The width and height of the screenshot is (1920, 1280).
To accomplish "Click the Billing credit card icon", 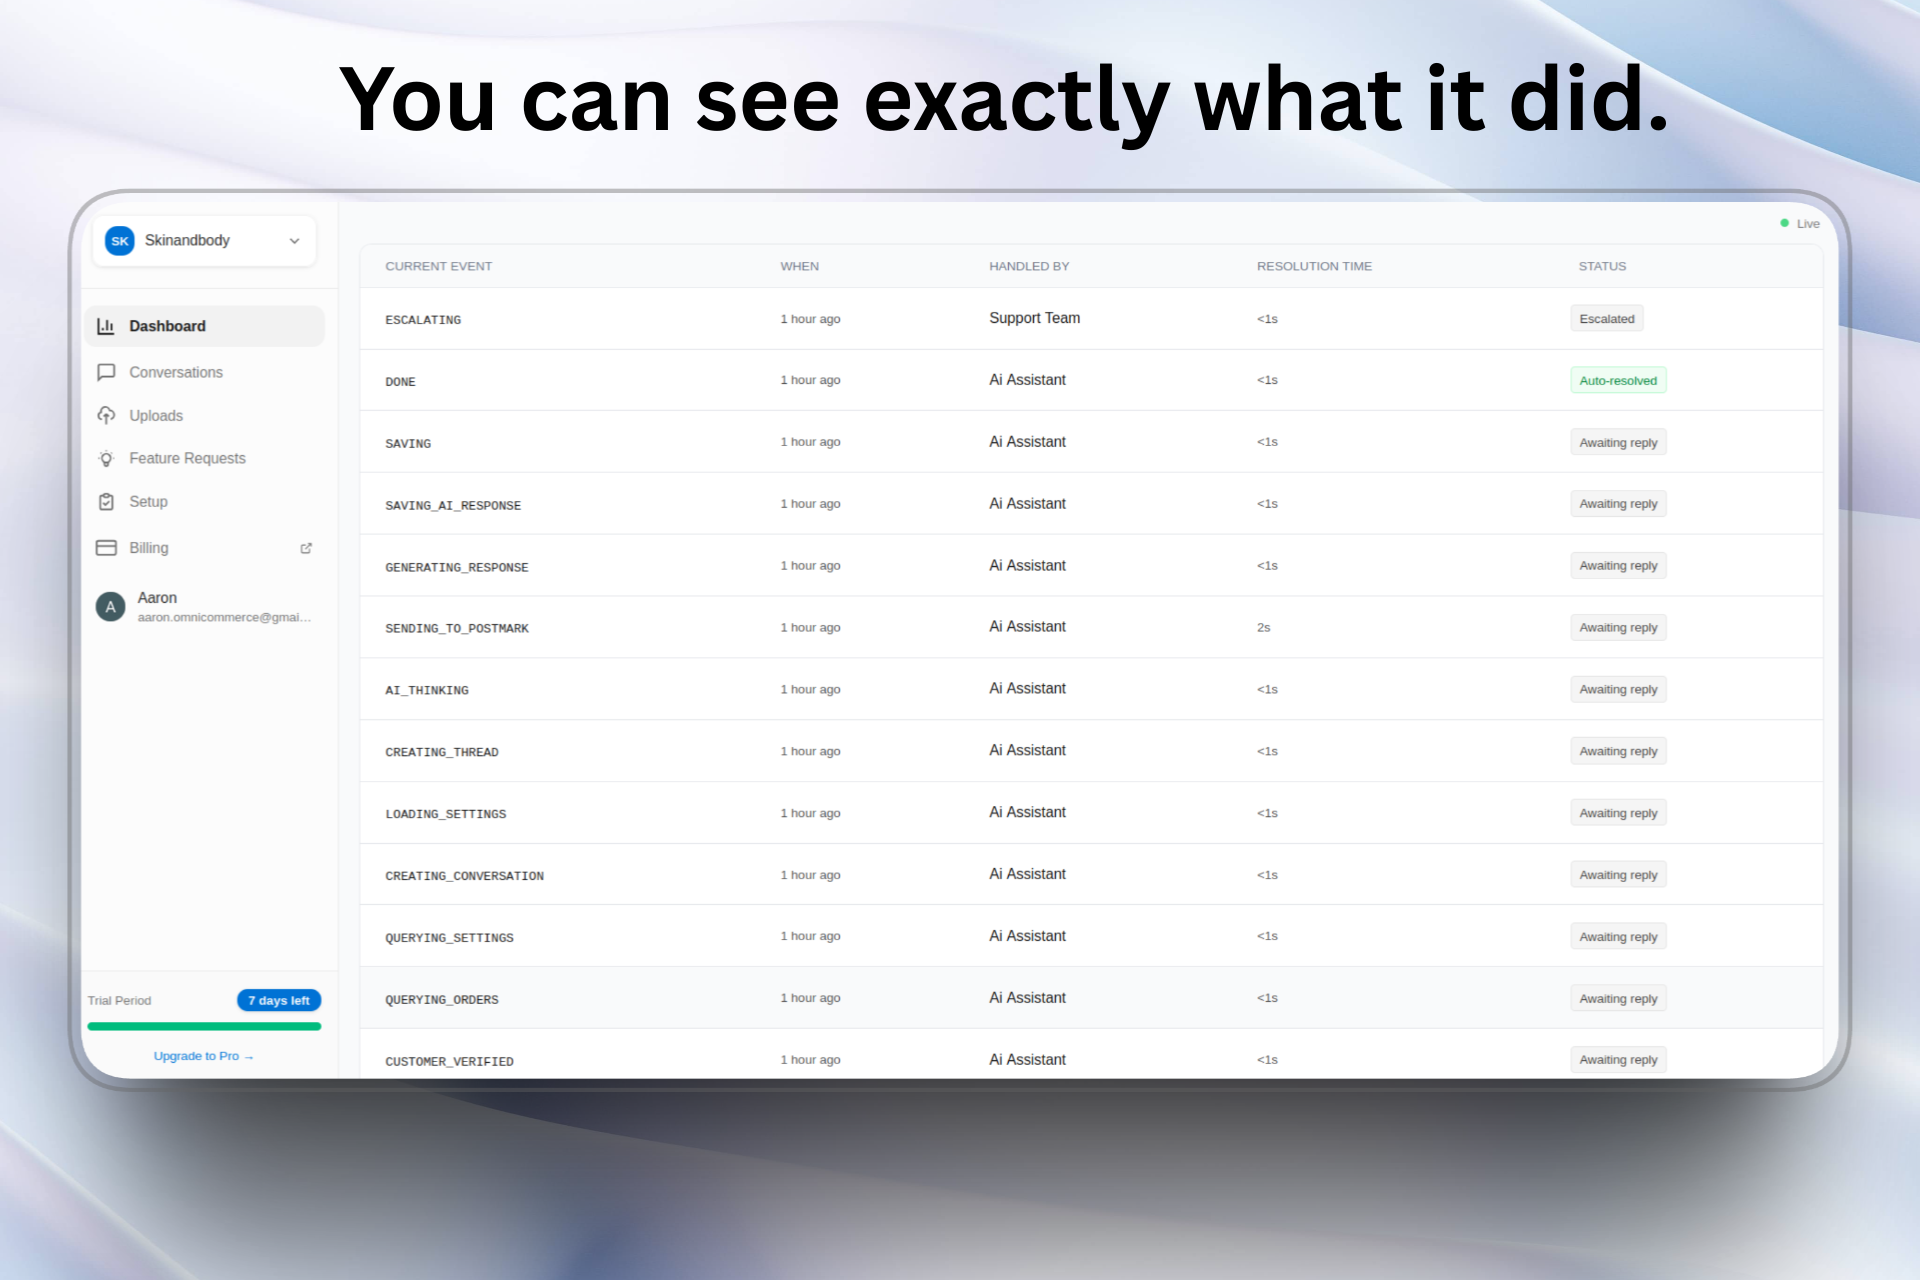I will coord(106,548).
